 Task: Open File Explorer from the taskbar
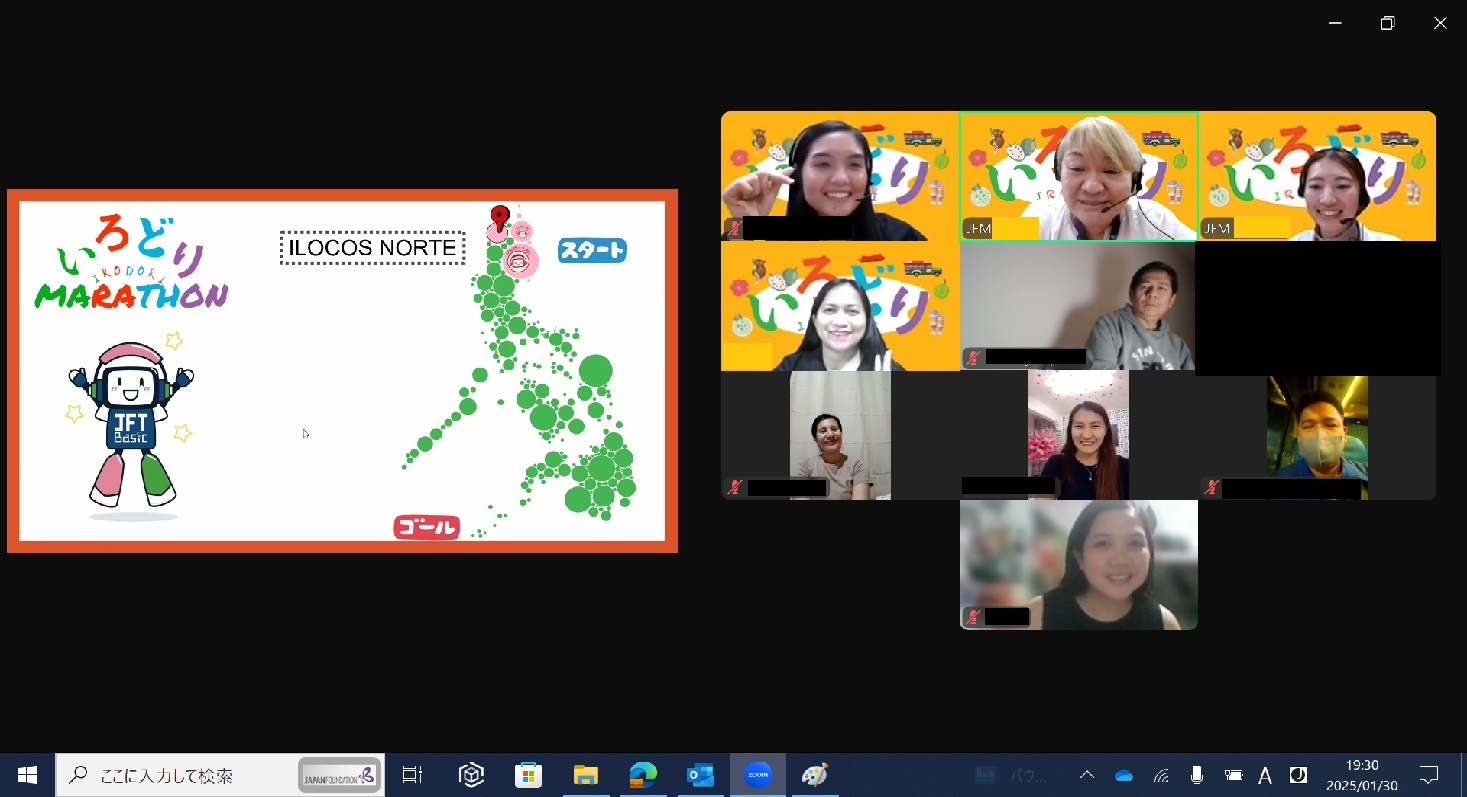click(x=585, y=775)
